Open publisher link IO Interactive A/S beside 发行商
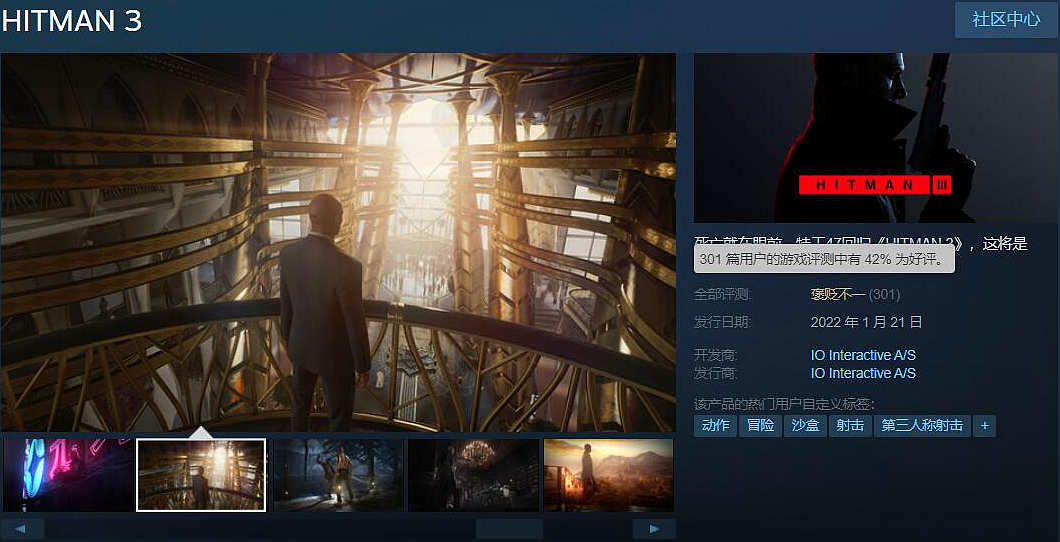Image resolution: width=1060 pixels, height=542 pixels. pos(863,373)
